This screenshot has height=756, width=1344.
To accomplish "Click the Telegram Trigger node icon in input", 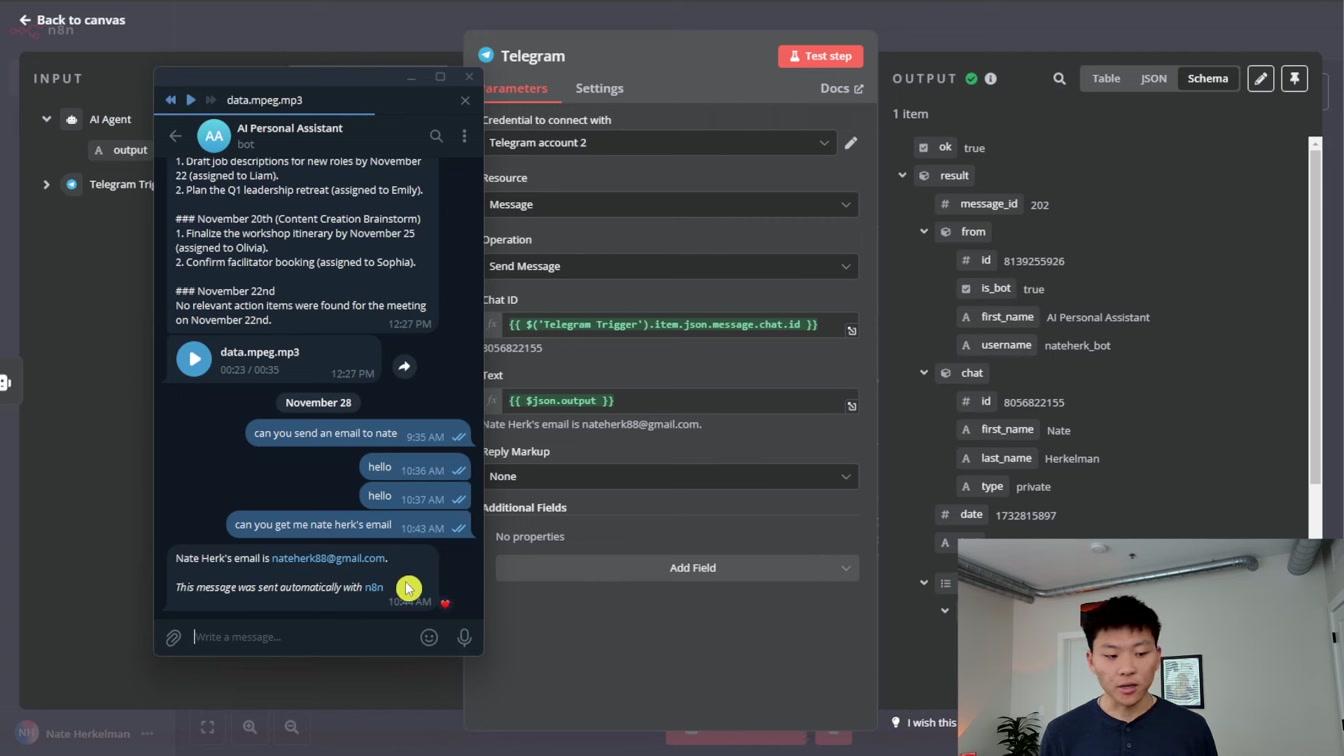I will pyautogui.click(x=72, y=184).
